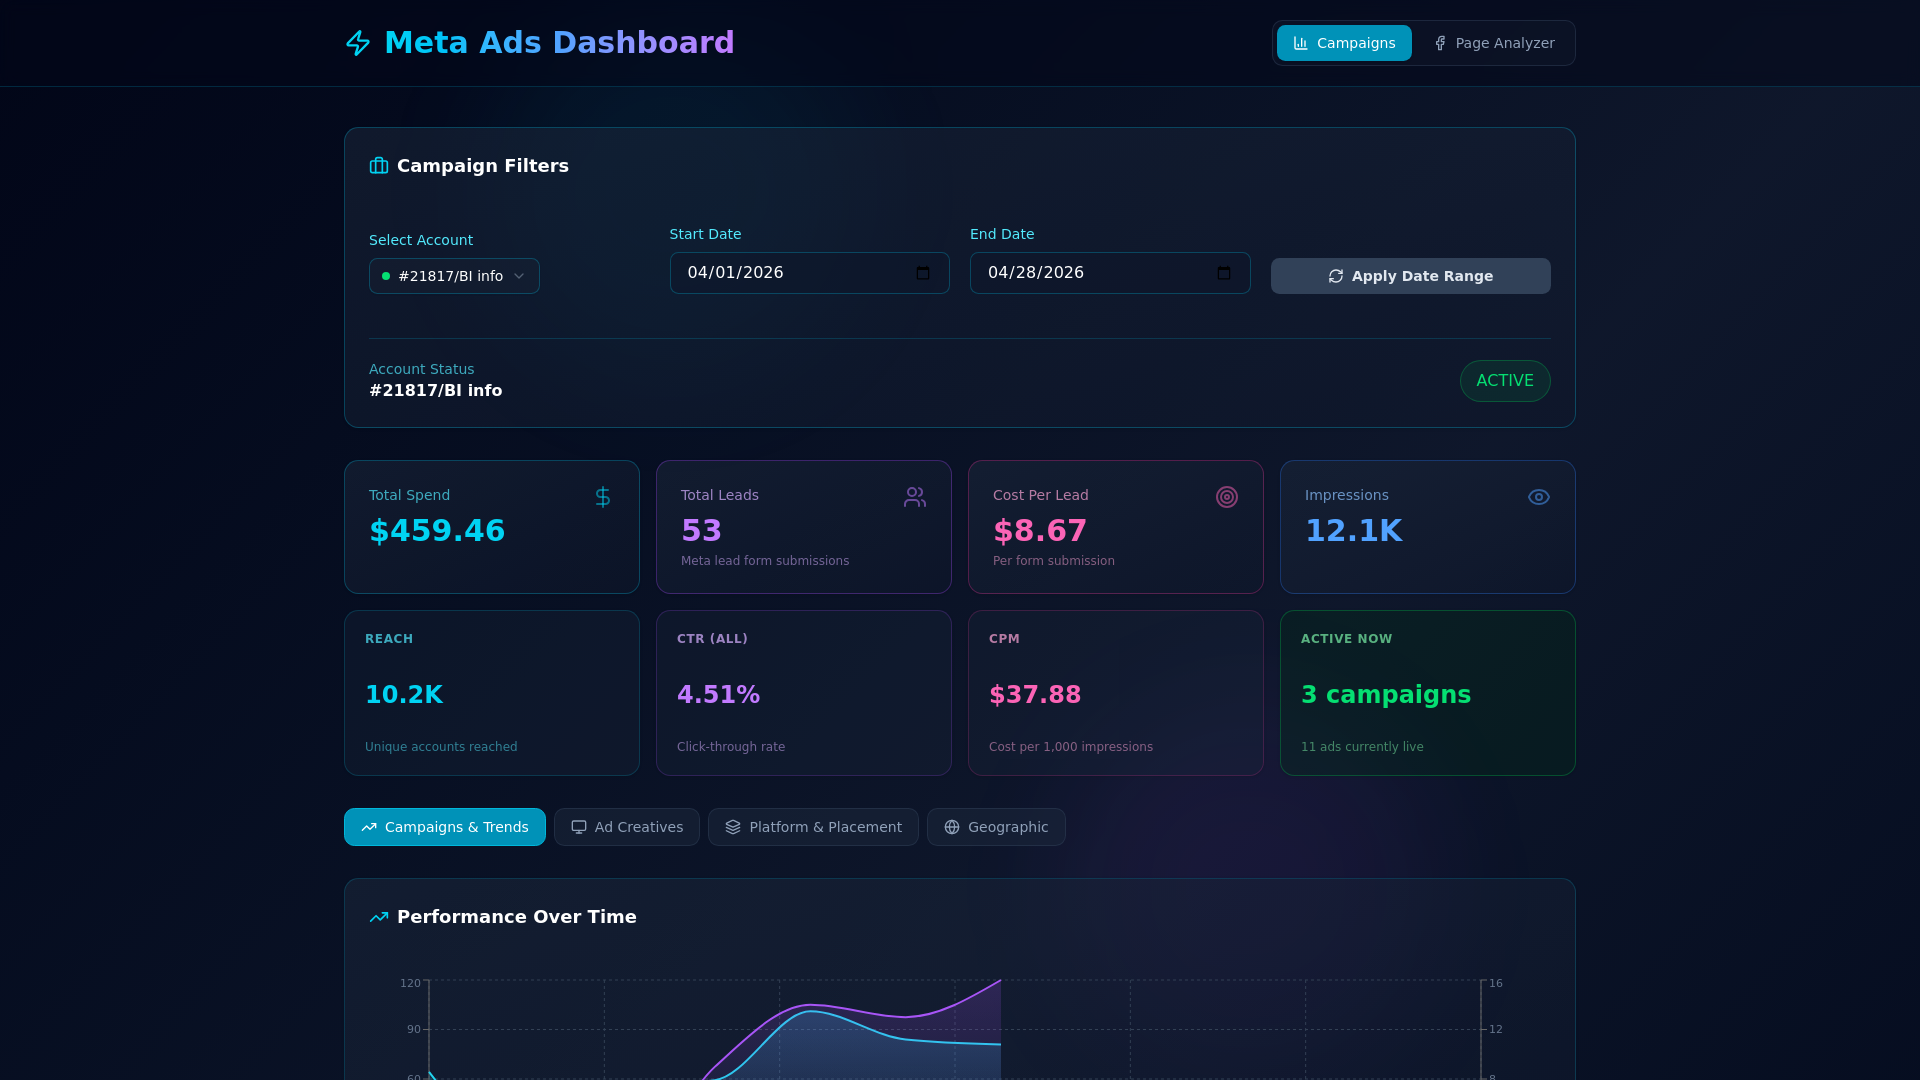Image resolution: width=1920 pixels, height=1080 pixels.
Task: Click the layers icon in Platform & Placement
Action: pyautogui.click(x=733, y=827)
